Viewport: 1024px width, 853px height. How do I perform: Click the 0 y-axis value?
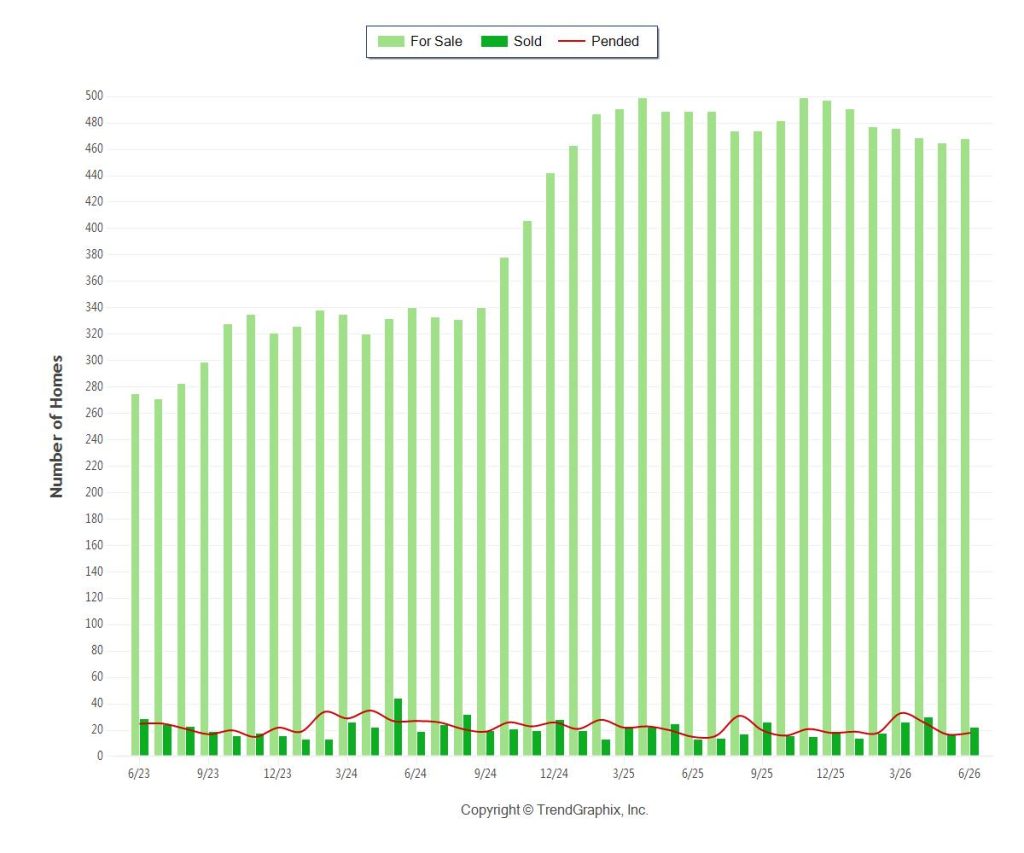(x=100, y=756)
